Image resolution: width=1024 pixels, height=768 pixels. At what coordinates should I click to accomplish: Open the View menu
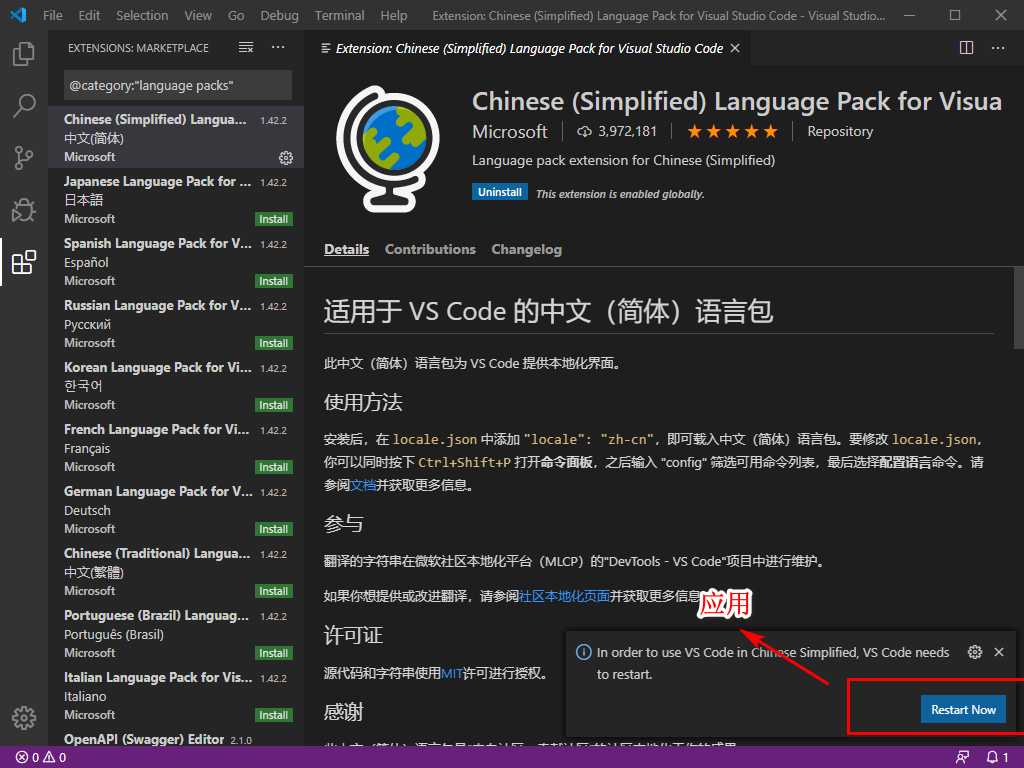[198, 15]
